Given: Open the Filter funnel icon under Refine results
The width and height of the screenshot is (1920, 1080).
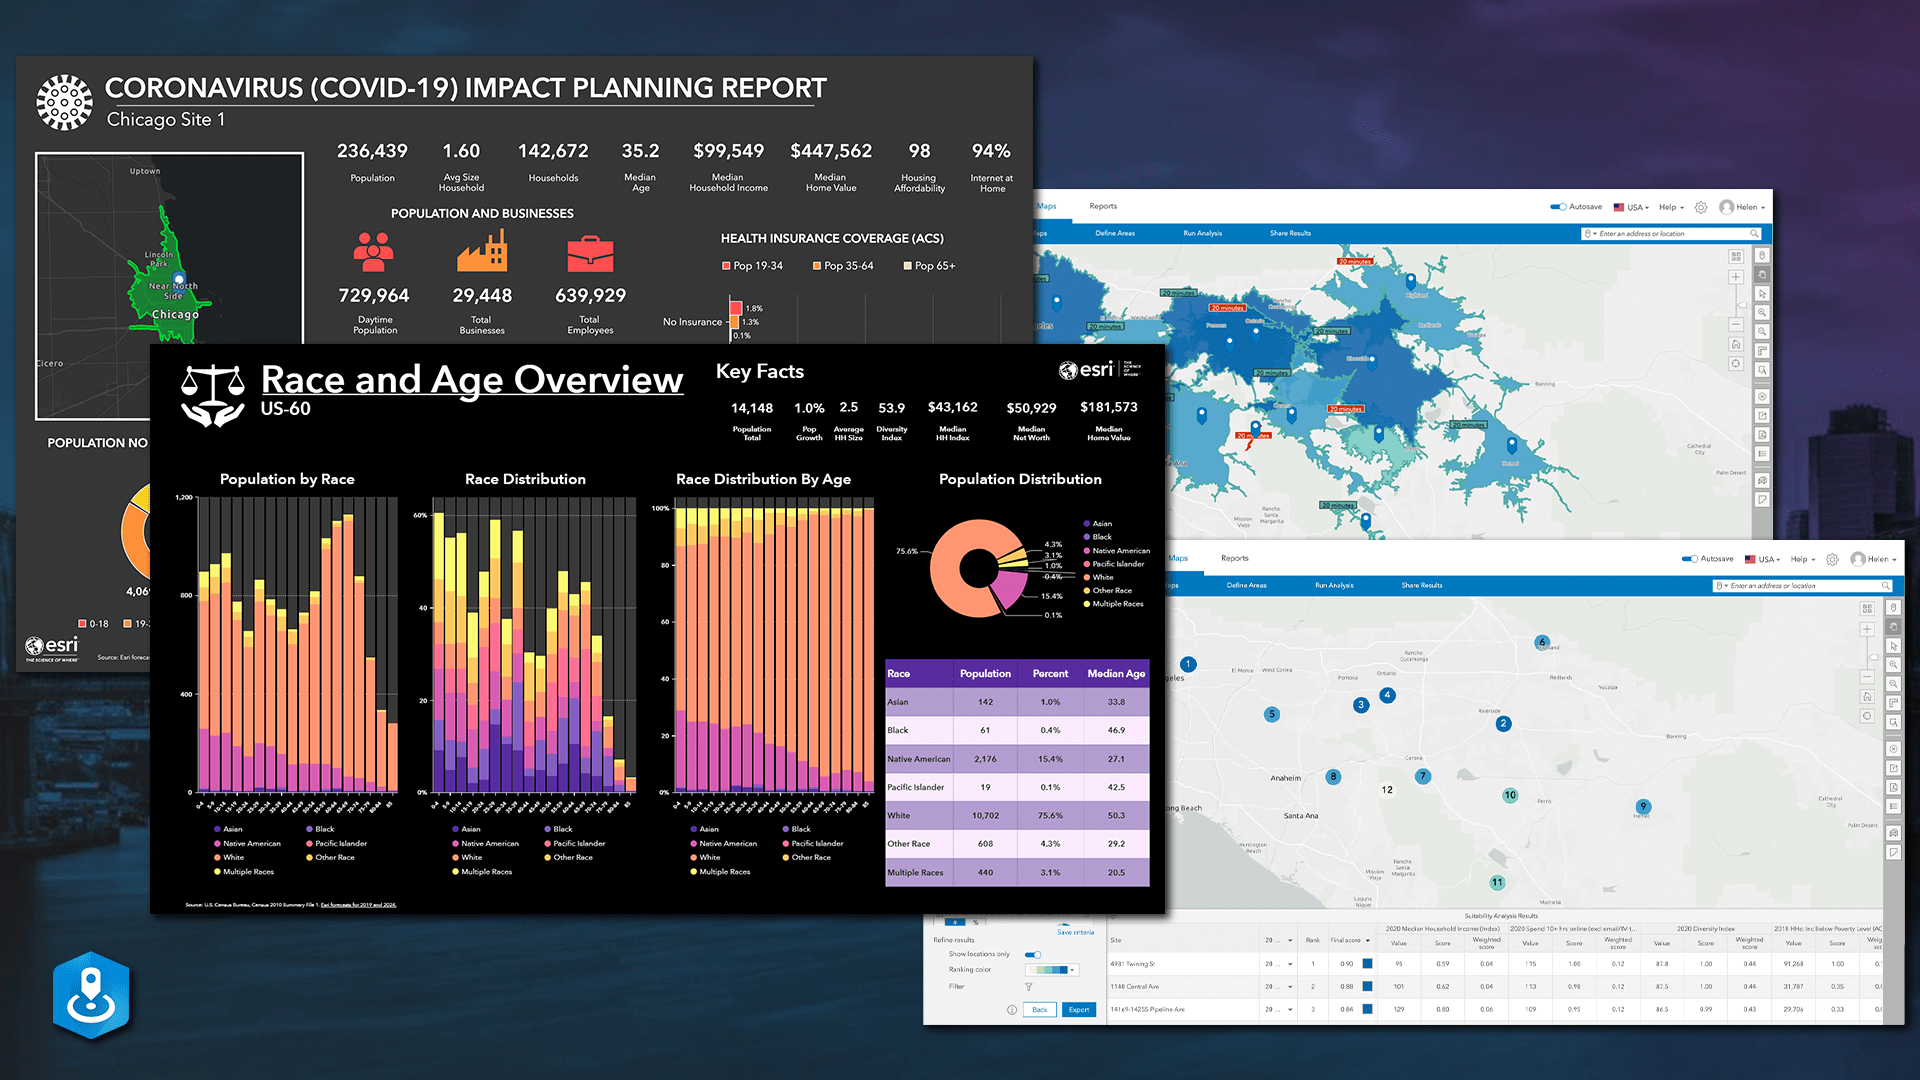Looking at the screenshot, I should (x=1029, y=987).
